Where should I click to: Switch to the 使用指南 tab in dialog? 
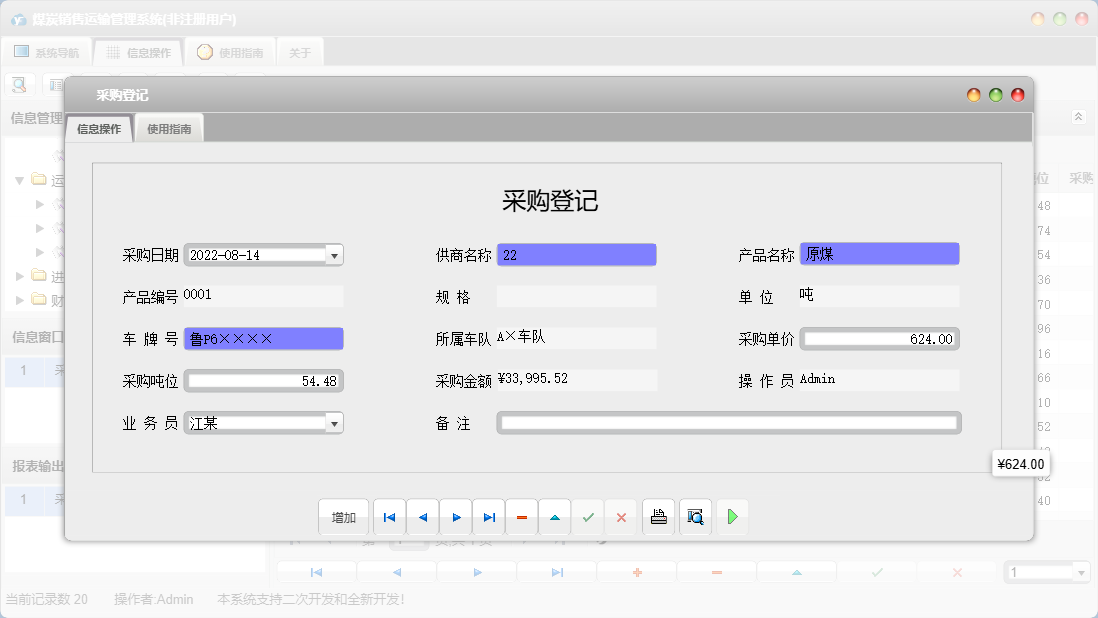169,128
